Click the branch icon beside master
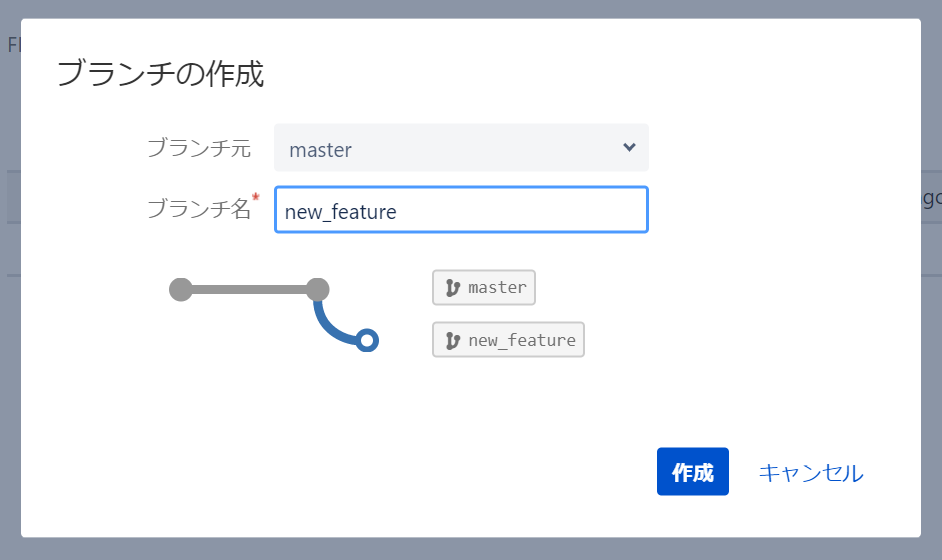Screen dimensions: 942x560 click(x=452, y=288)
